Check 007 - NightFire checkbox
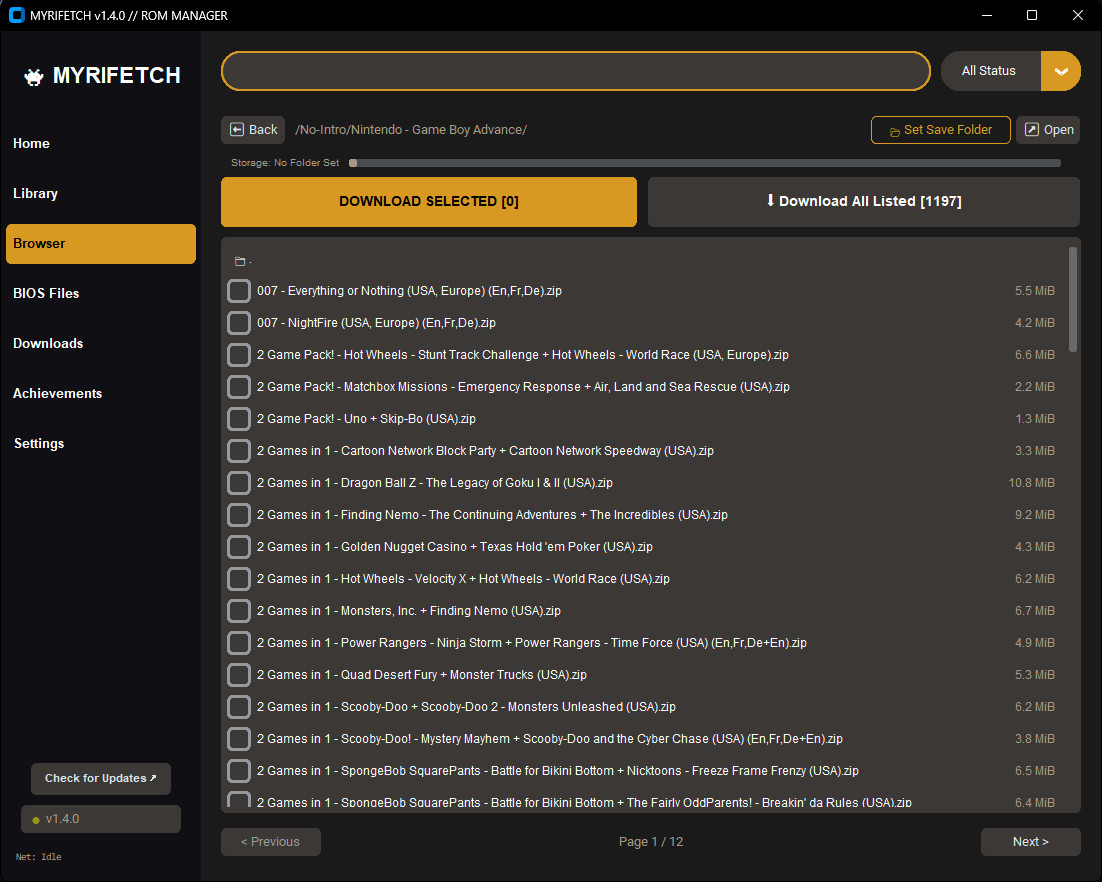 coord(239,323)
